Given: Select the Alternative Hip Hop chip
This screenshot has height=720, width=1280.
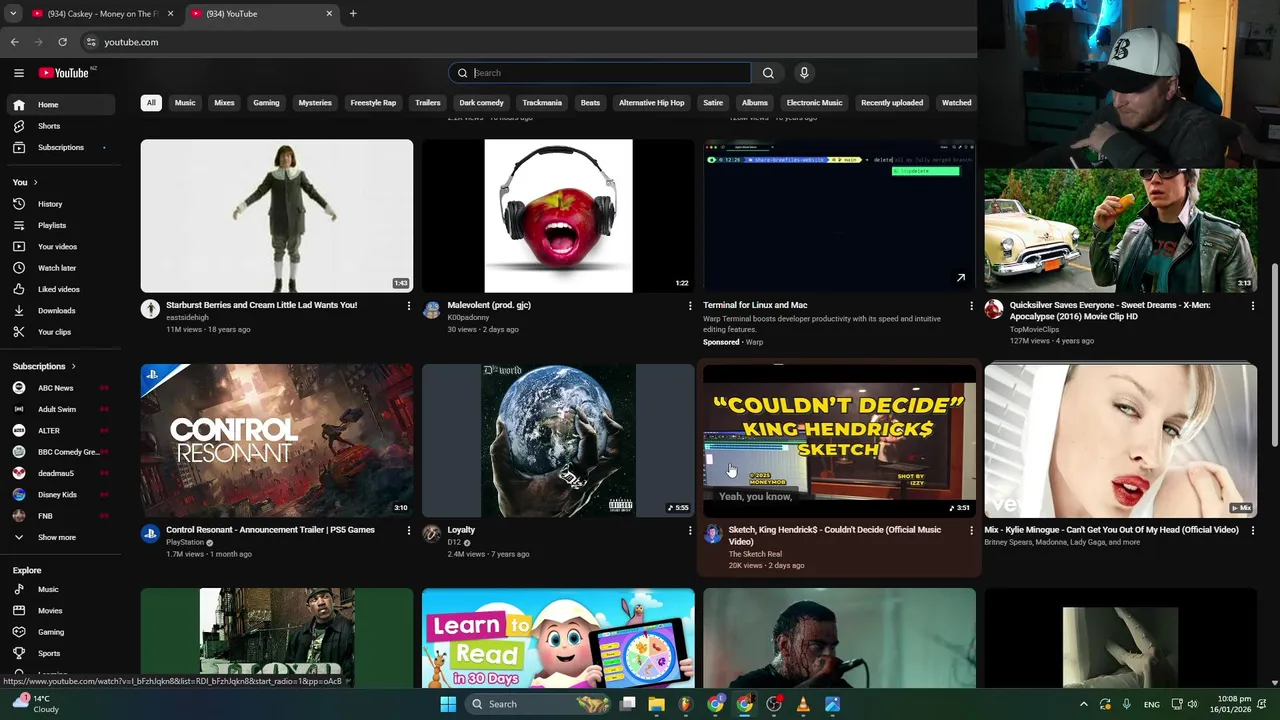Looking at the screenshot, I should tap(651, 103).
